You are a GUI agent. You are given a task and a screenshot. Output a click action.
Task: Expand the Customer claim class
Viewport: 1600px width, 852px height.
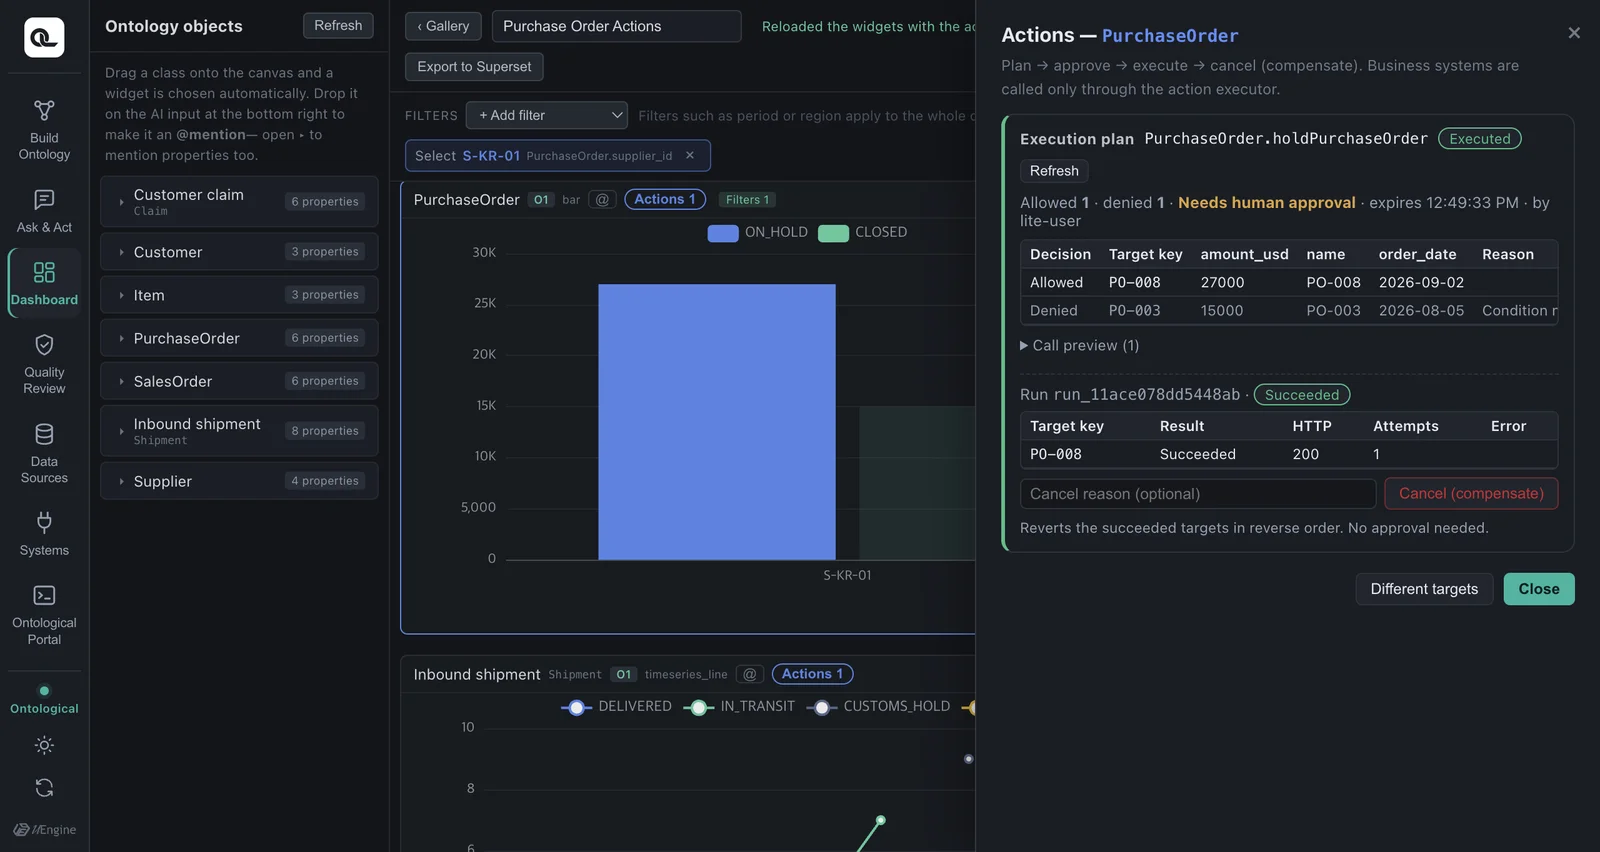tap(122, 202)
